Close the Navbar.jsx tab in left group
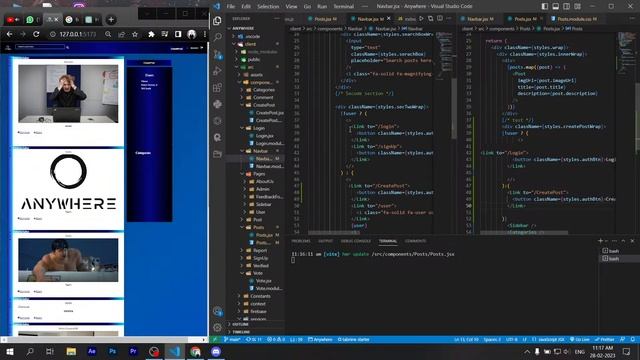 click(x=389, y=18)
